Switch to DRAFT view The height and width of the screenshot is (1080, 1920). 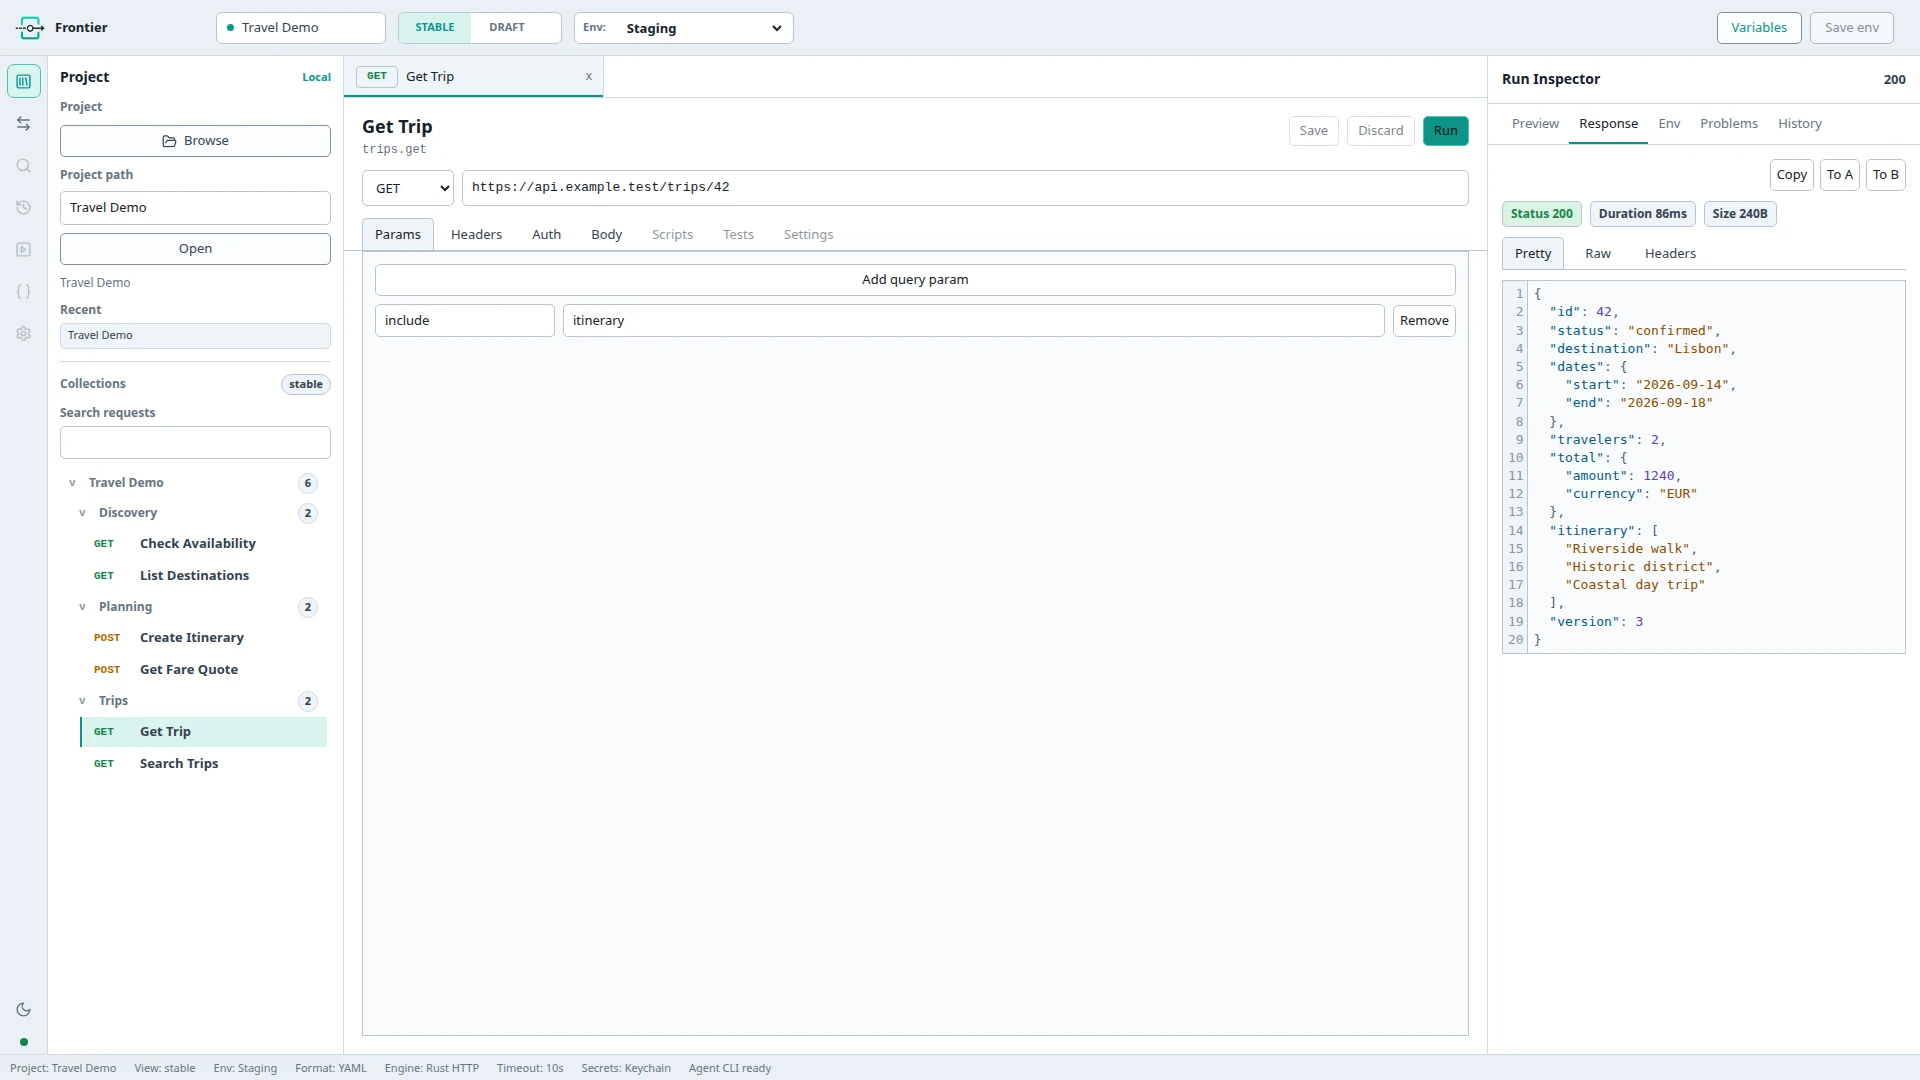pos(507,27)
